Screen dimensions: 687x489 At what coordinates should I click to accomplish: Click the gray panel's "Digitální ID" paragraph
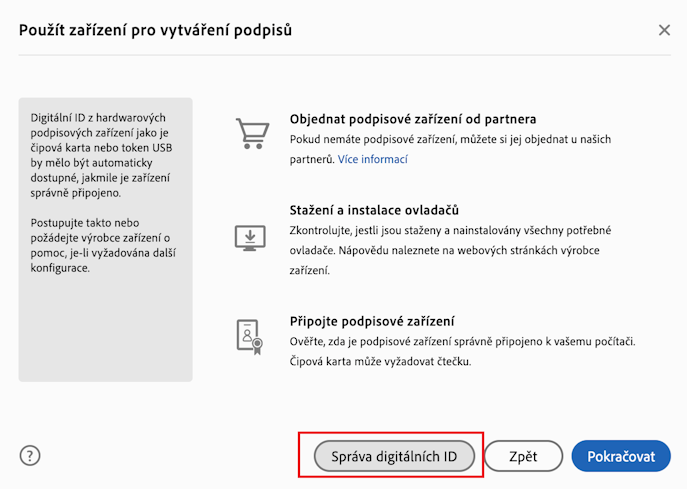101,154
